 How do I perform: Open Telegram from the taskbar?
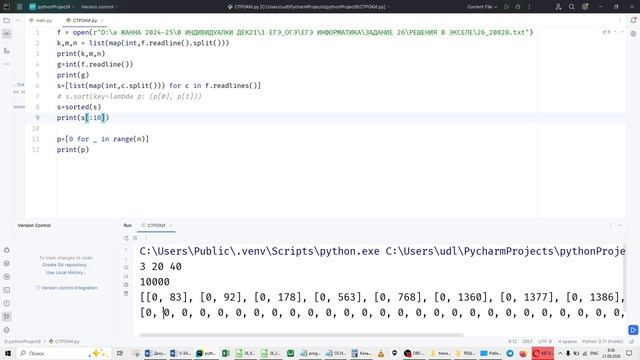click(510, 353)
